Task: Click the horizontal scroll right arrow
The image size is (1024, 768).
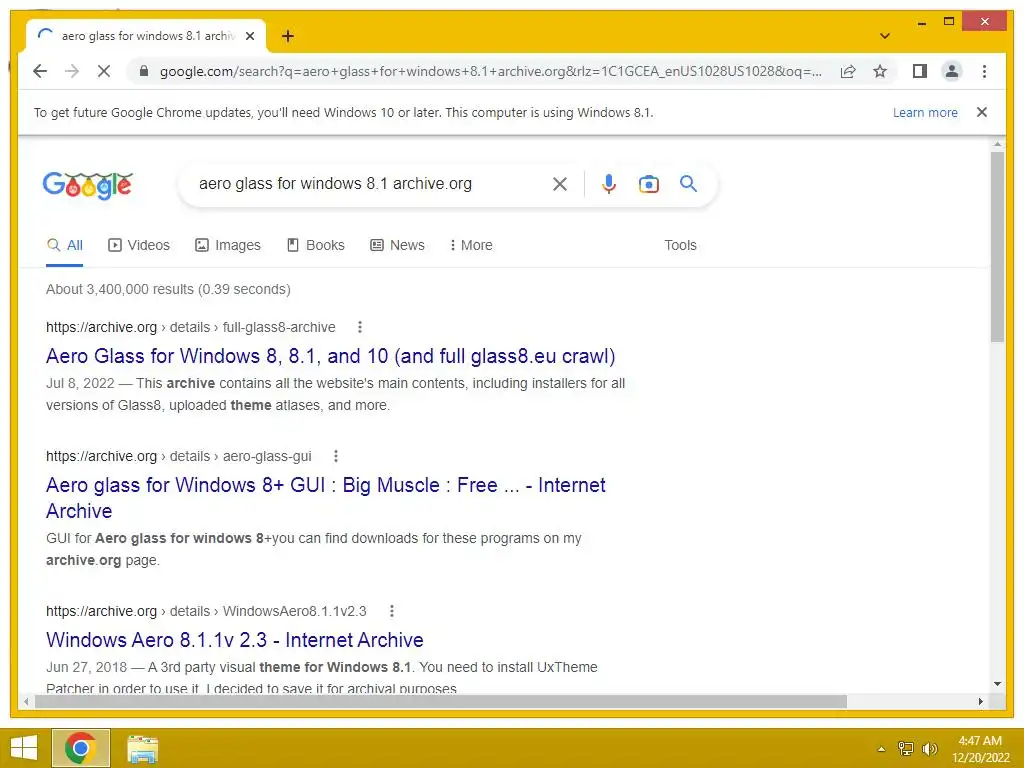Action: click(980, 701)
